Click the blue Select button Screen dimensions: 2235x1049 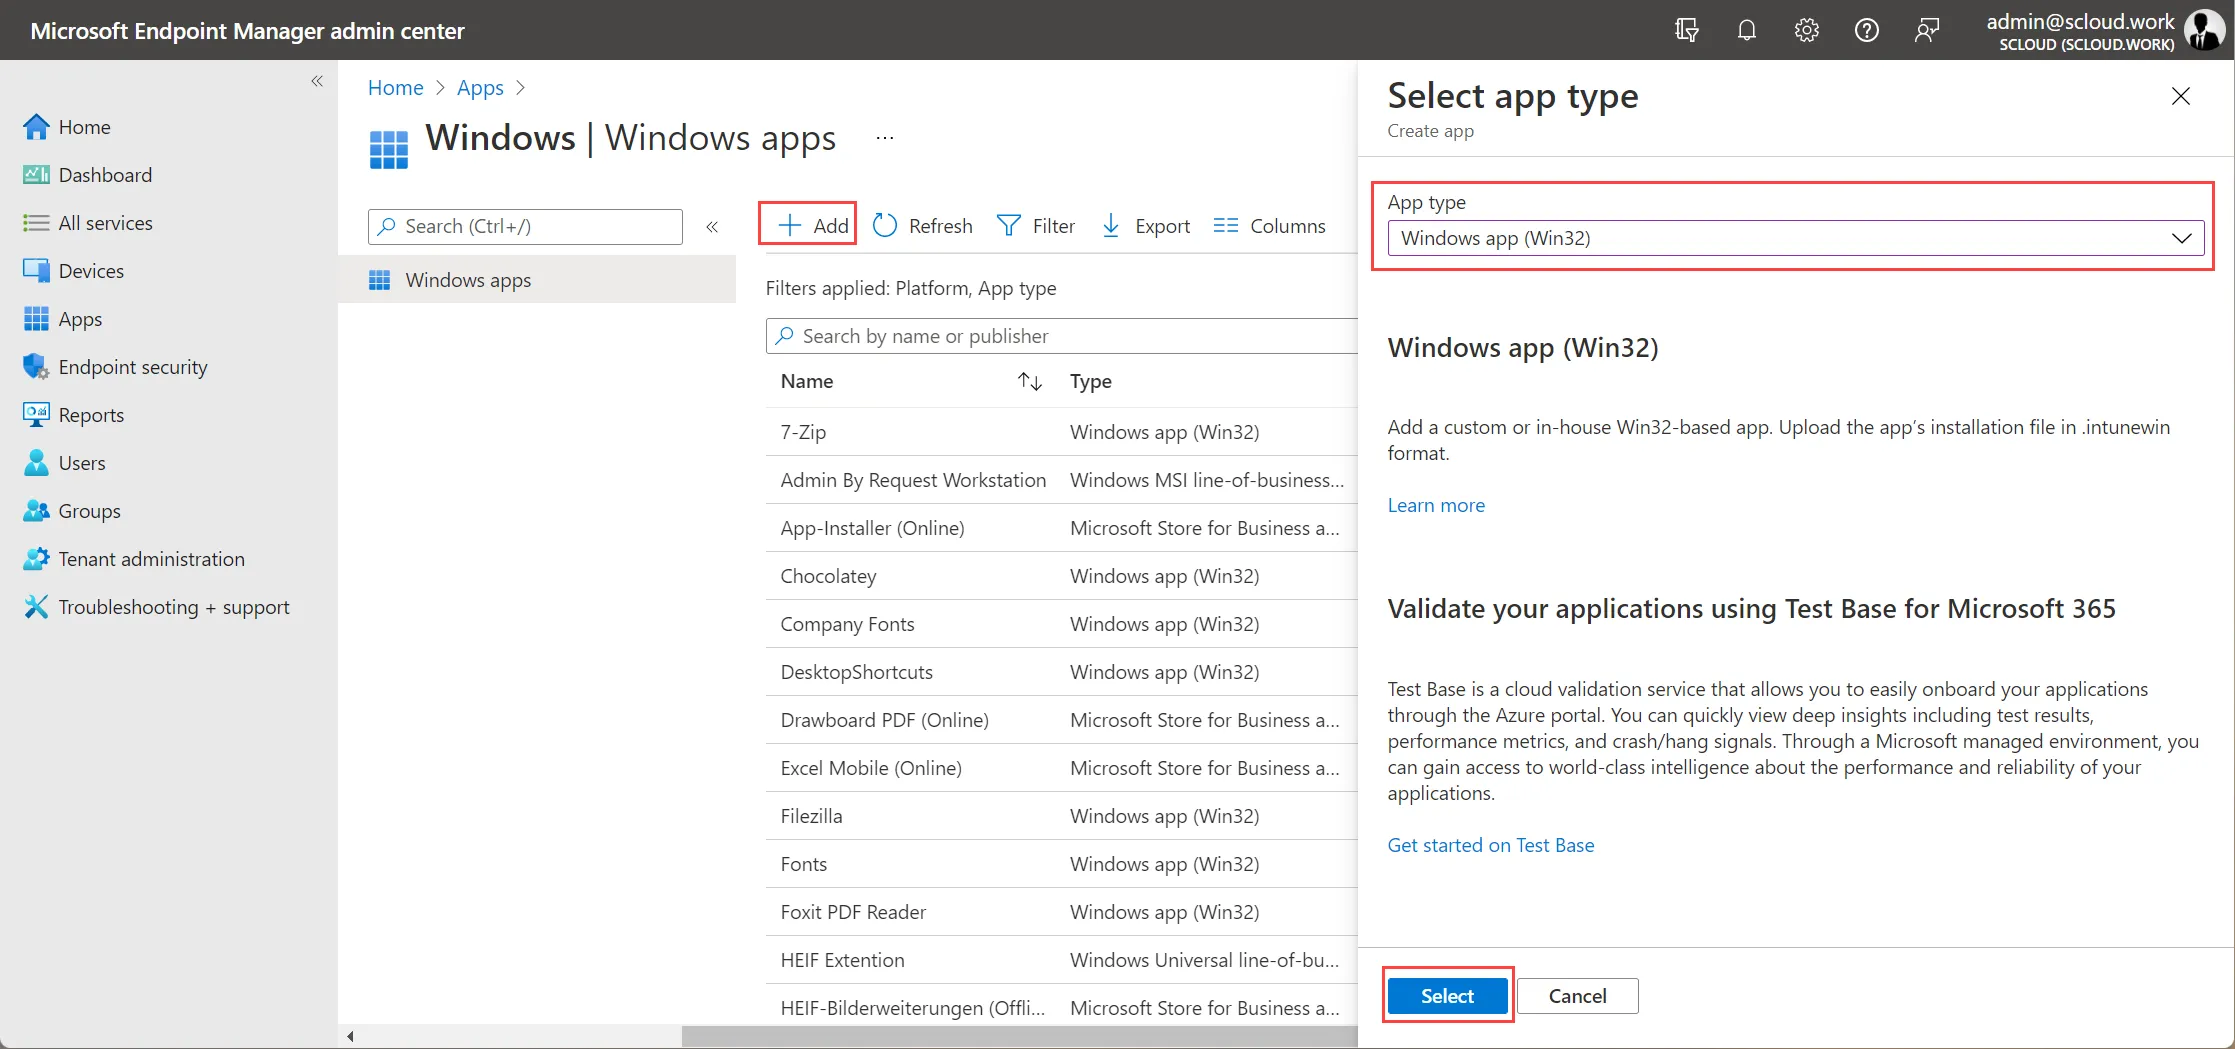pyautogui.click(x=1447, y=996)
